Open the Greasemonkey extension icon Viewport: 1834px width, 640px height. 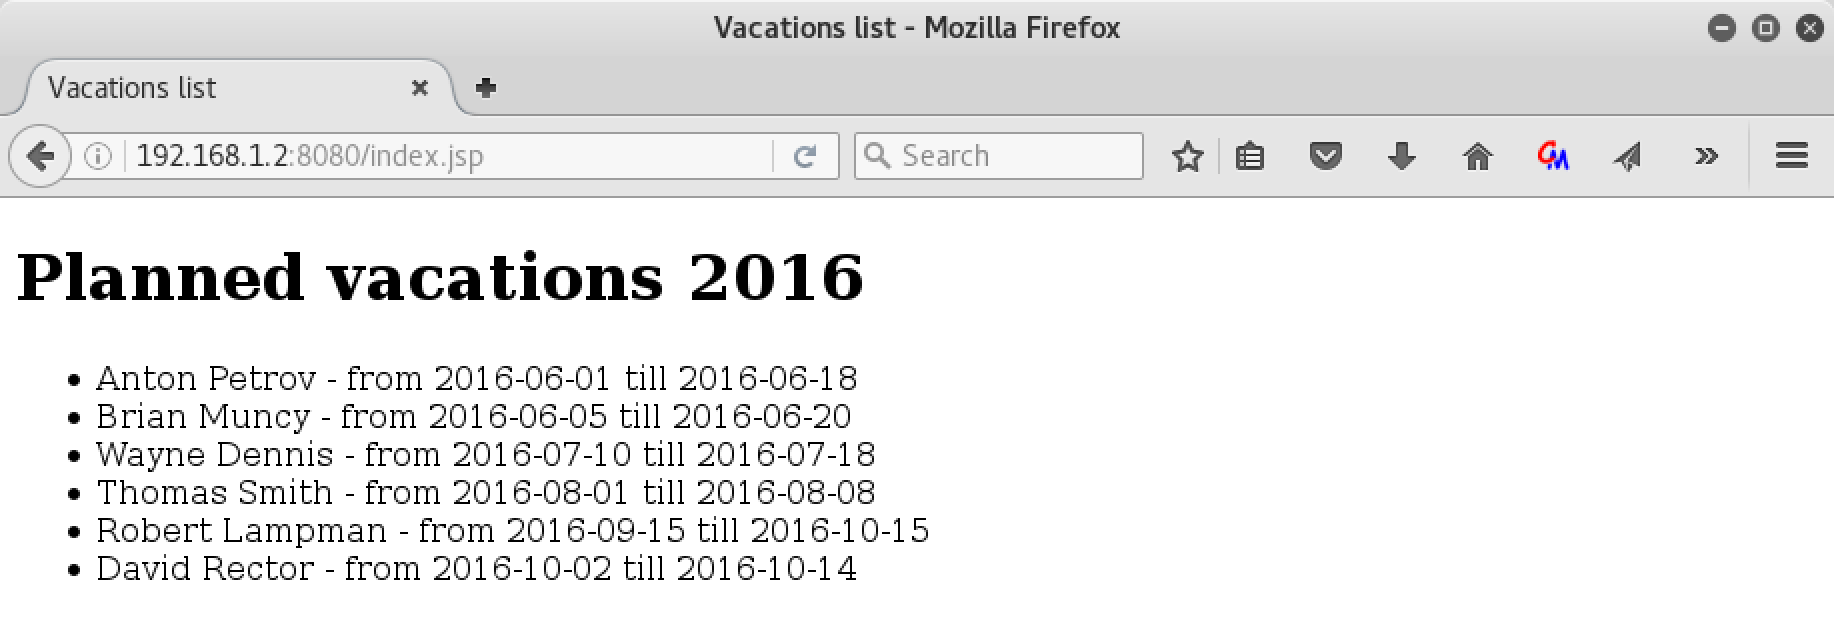click(x=1553, y=156)
